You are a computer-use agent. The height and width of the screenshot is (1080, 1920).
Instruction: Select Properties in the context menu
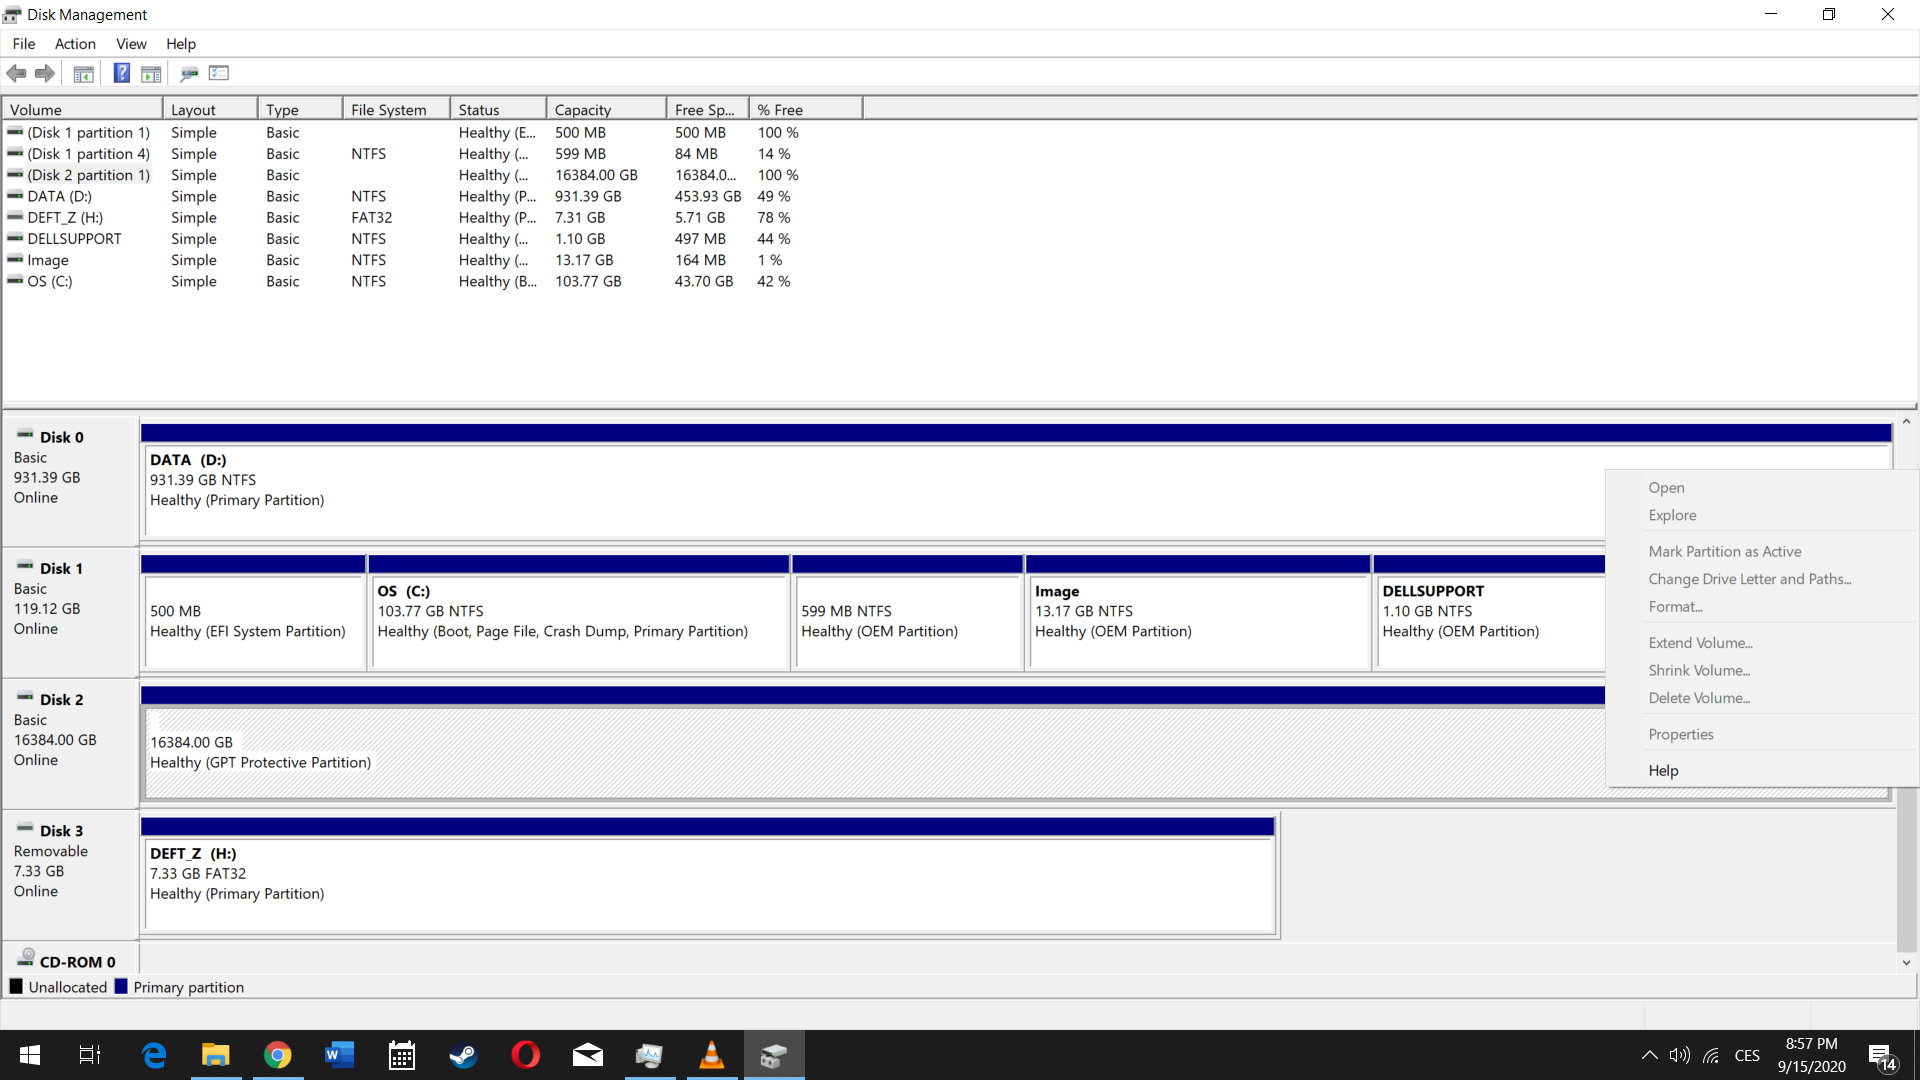coord(1680,734)
